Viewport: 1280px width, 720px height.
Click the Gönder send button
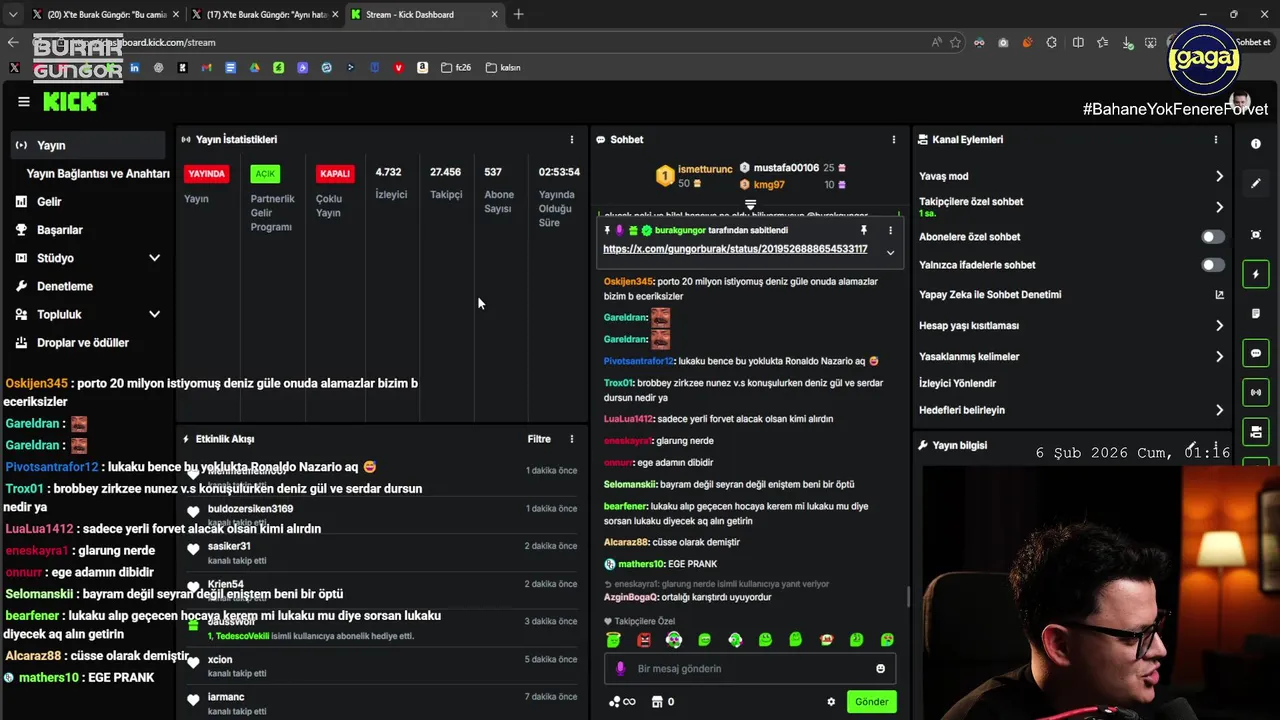point(871,702)
